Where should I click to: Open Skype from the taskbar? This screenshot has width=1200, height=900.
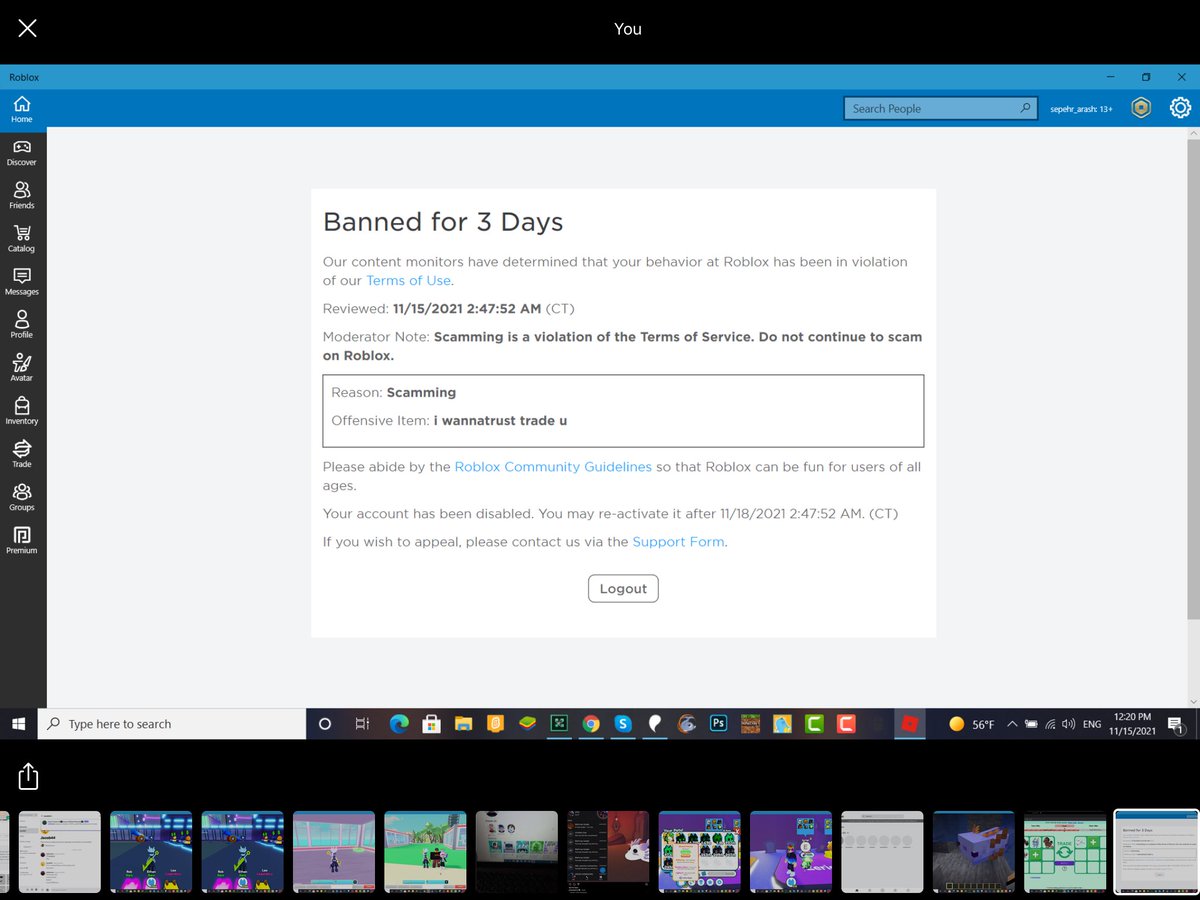coord(623,723)
